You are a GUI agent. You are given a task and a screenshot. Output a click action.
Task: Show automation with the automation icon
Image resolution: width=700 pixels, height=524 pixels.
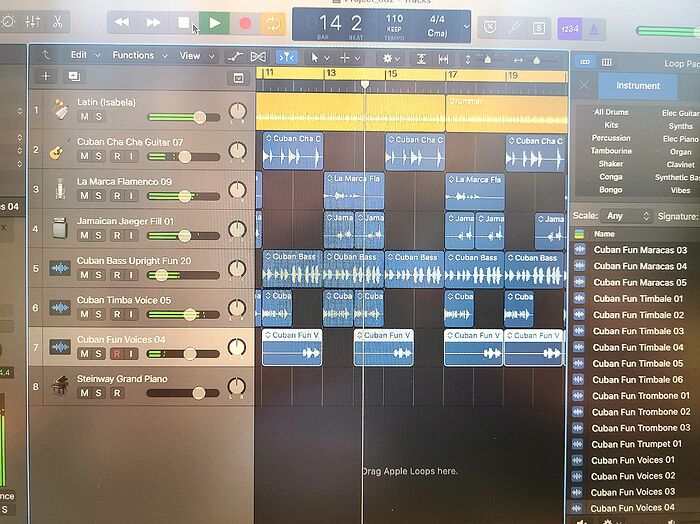pos(235,57)
